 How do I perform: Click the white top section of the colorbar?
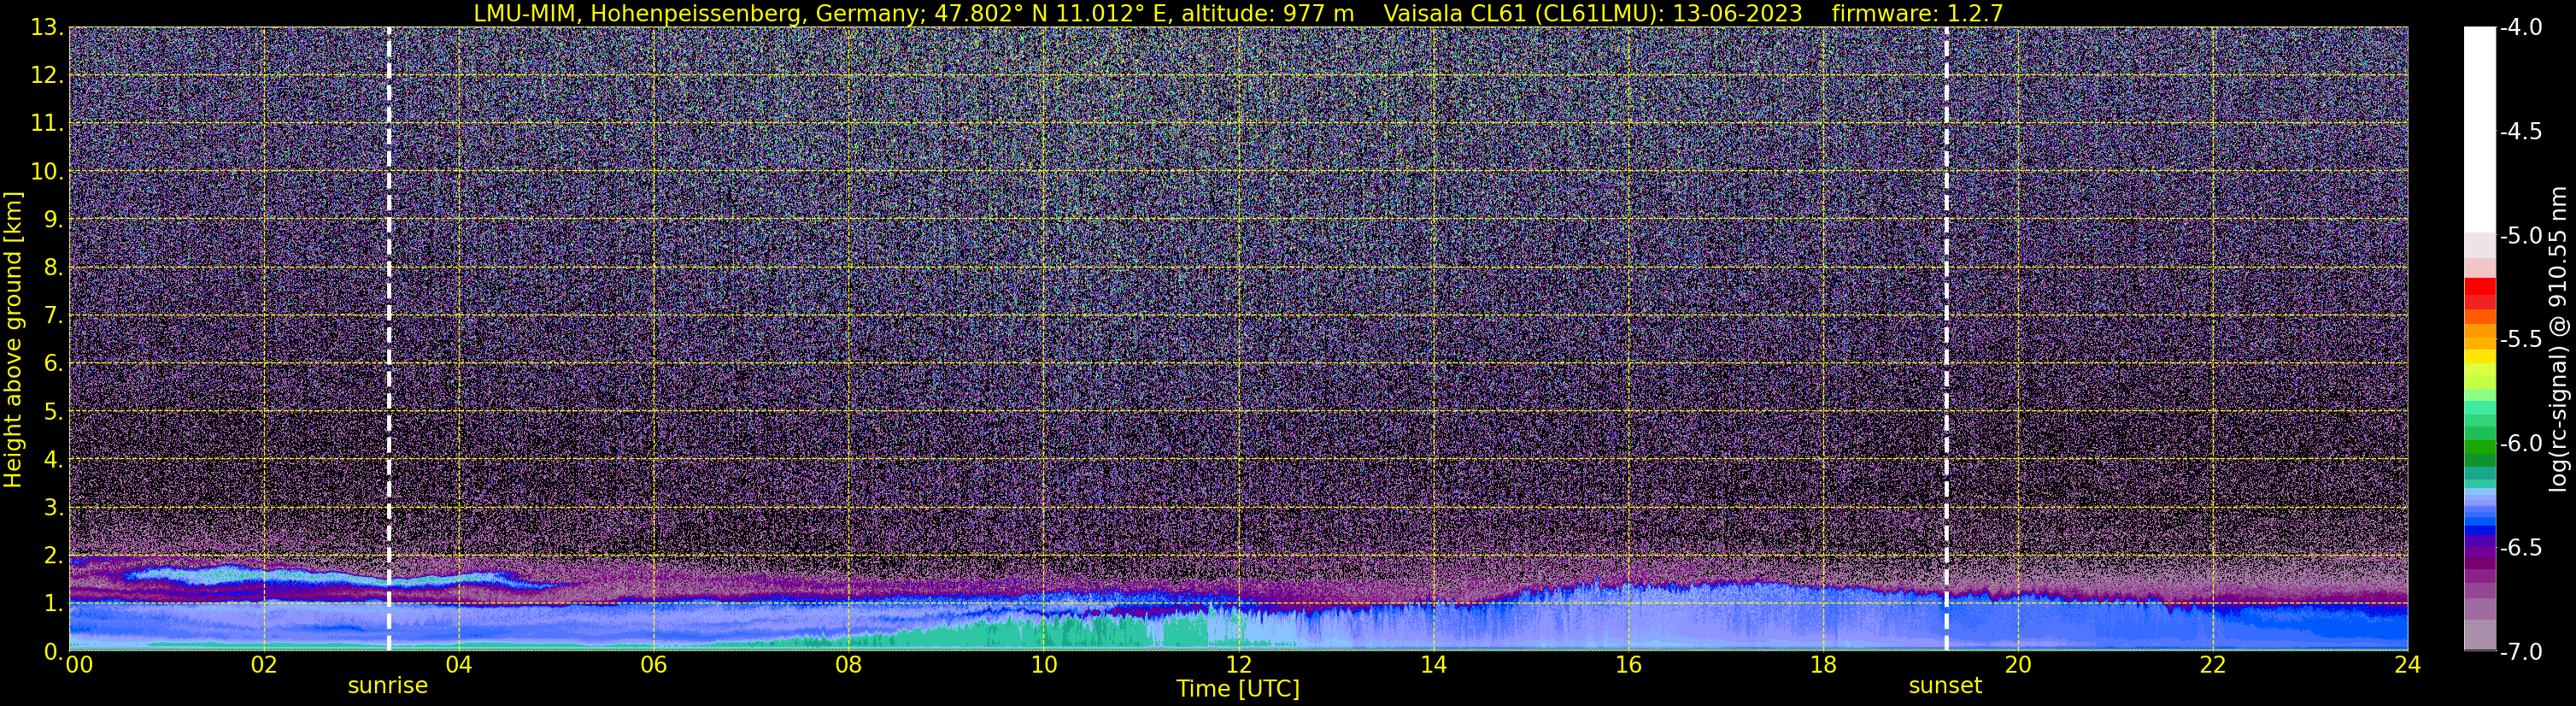[x=2479, y=130]
